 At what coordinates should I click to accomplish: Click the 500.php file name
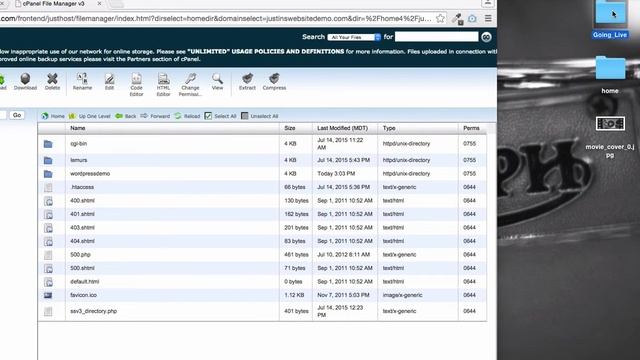point(80,254)
